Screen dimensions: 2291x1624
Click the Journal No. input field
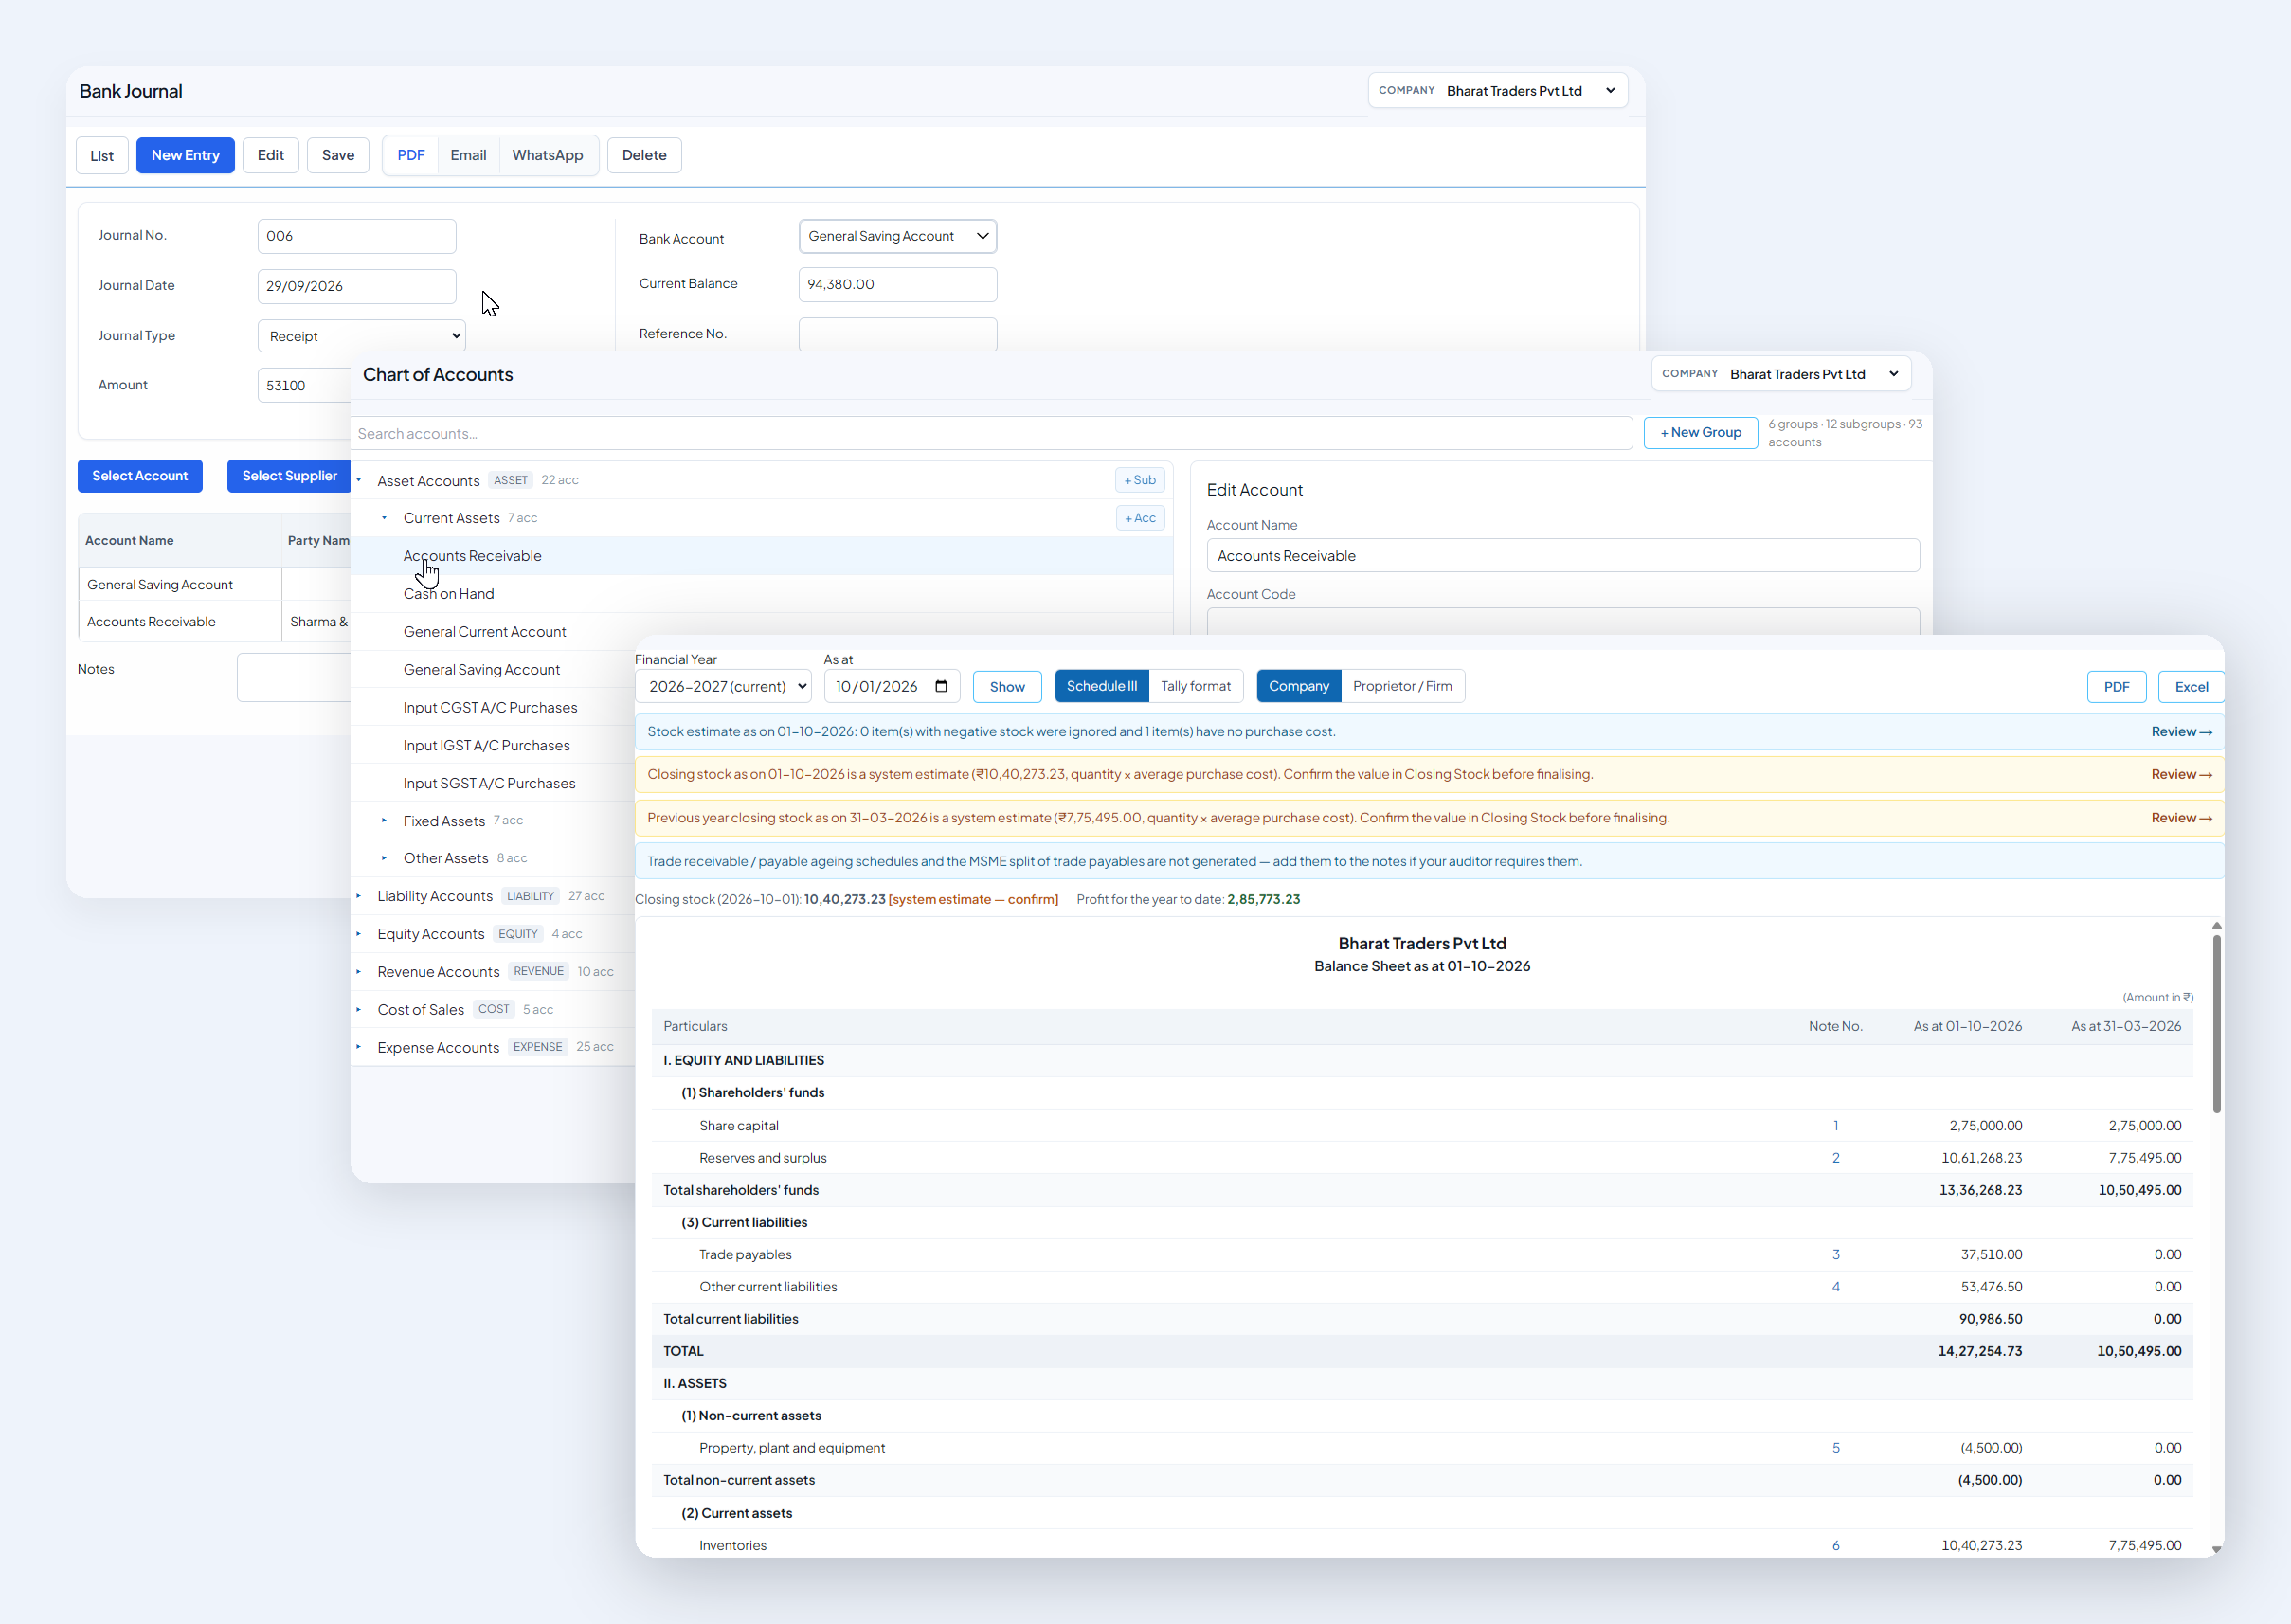[357, 236]
